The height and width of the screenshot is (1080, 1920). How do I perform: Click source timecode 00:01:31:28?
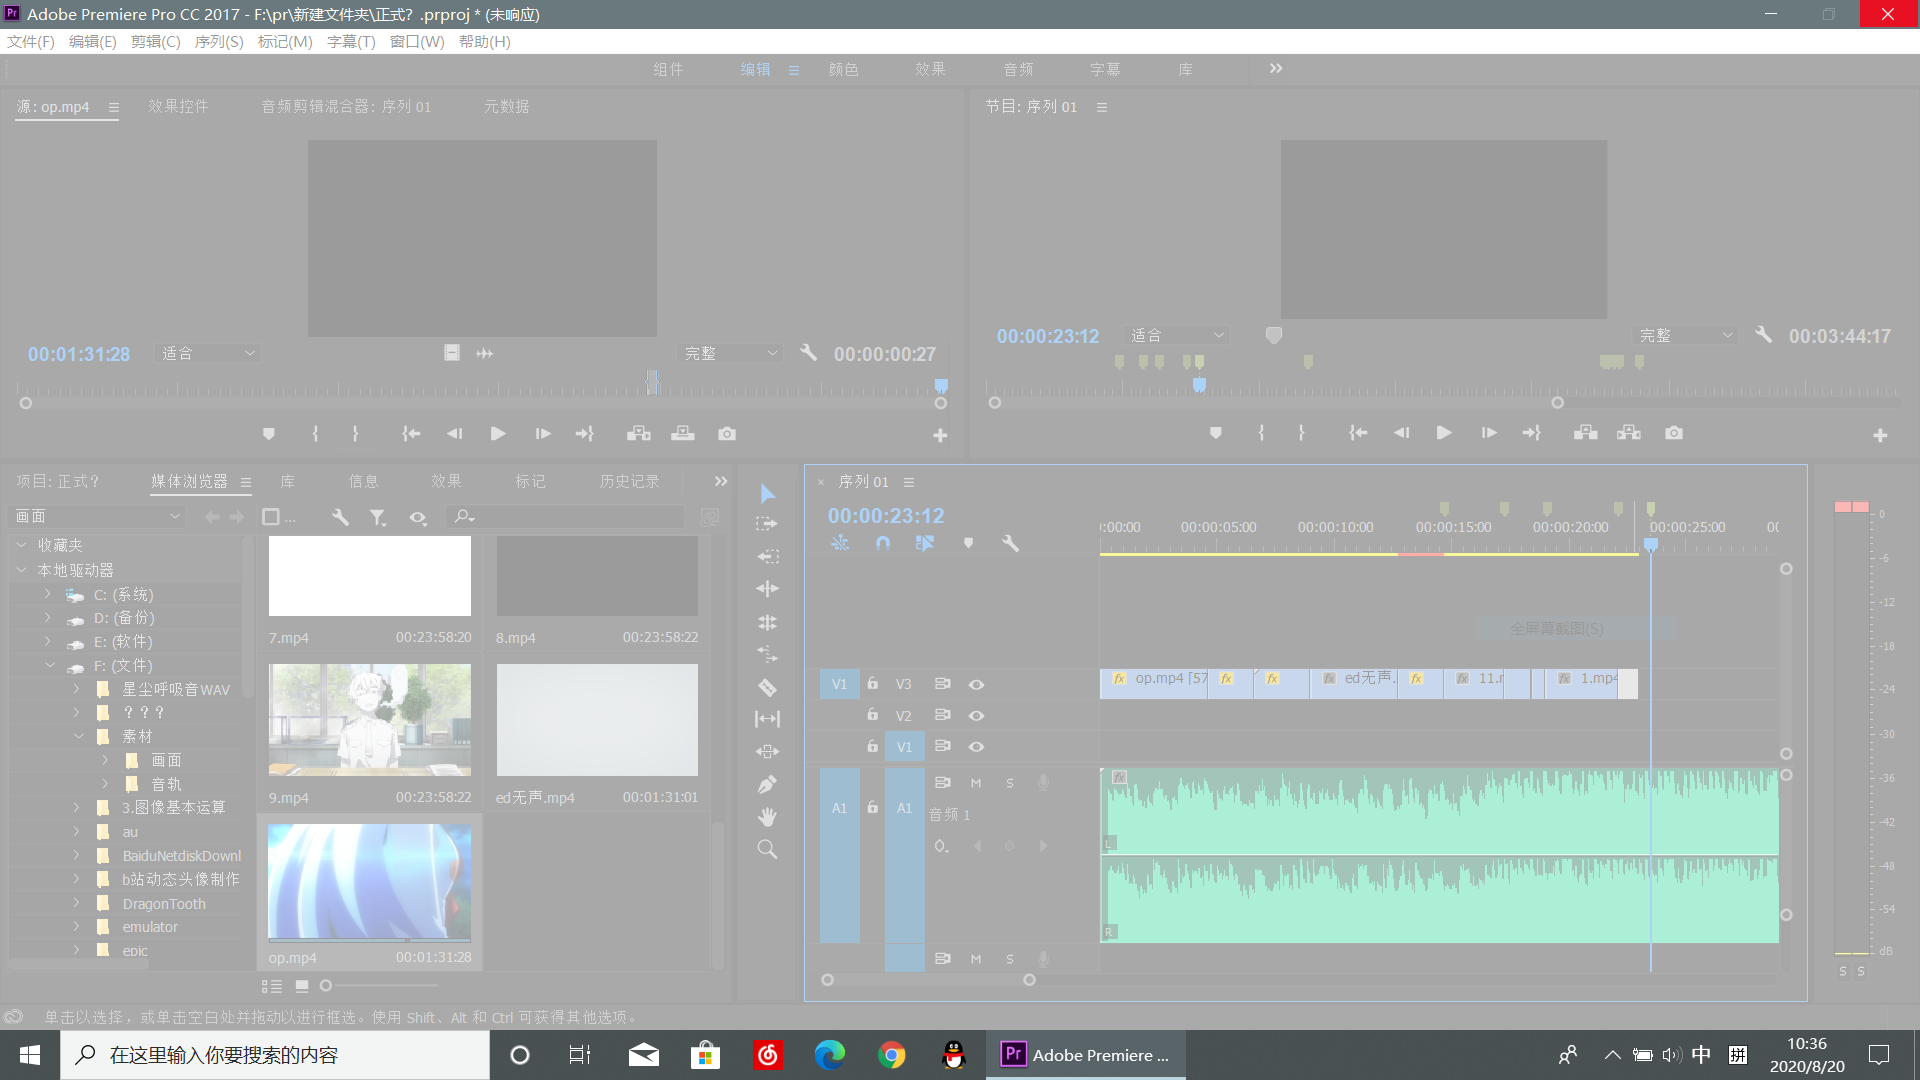(x=79, y=354)
